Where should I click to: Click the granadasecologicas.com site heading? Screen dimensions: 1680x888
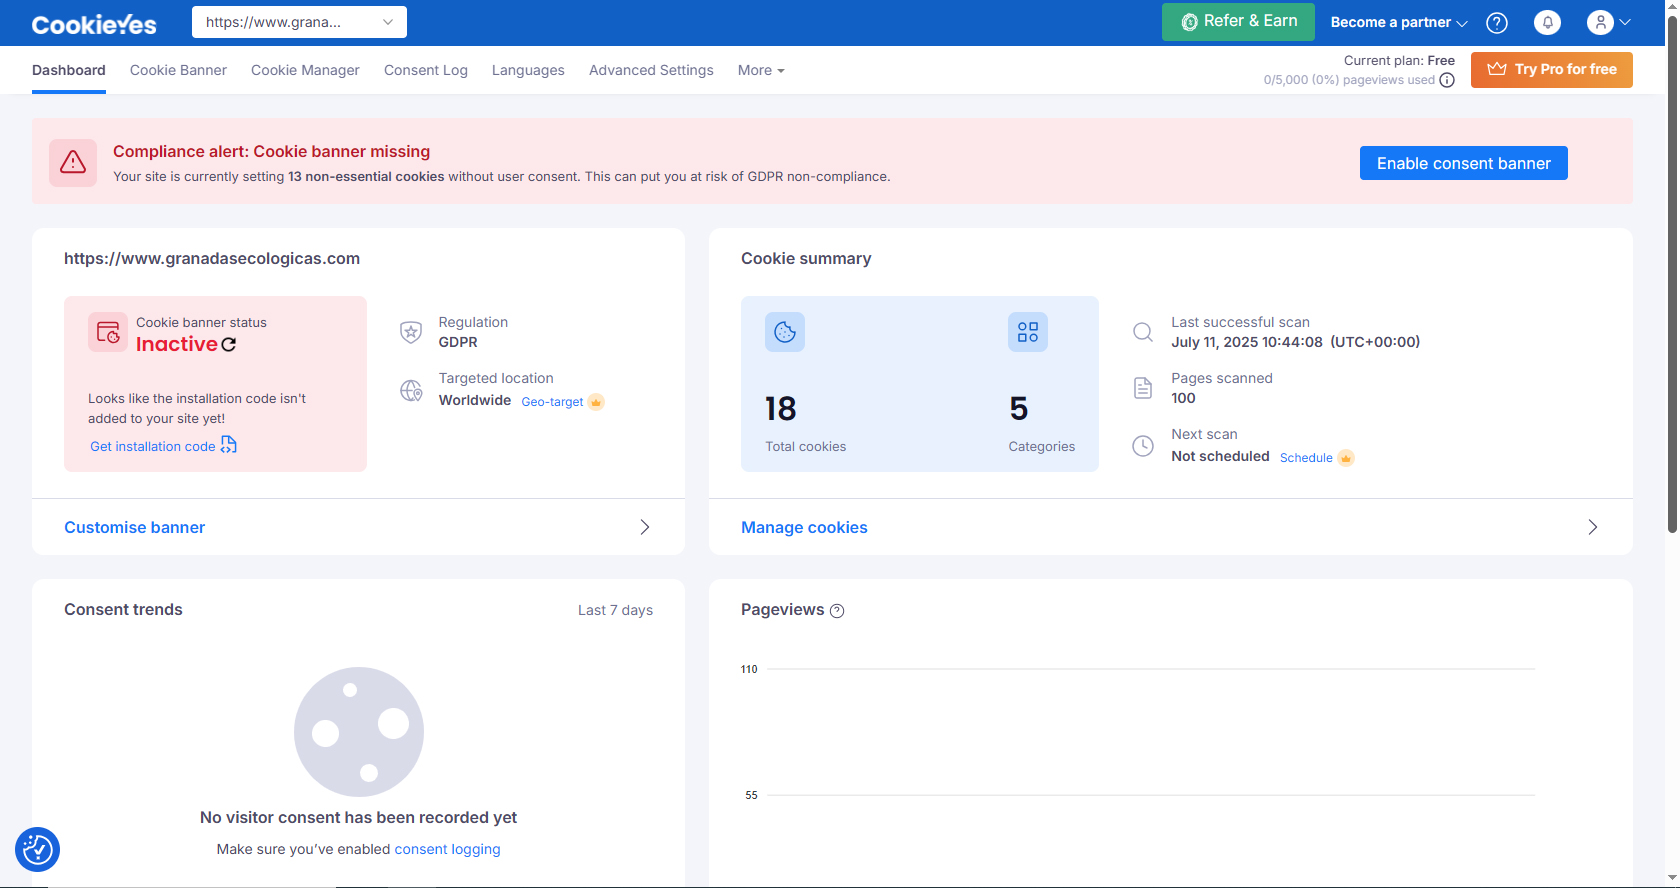coord(212,258)
